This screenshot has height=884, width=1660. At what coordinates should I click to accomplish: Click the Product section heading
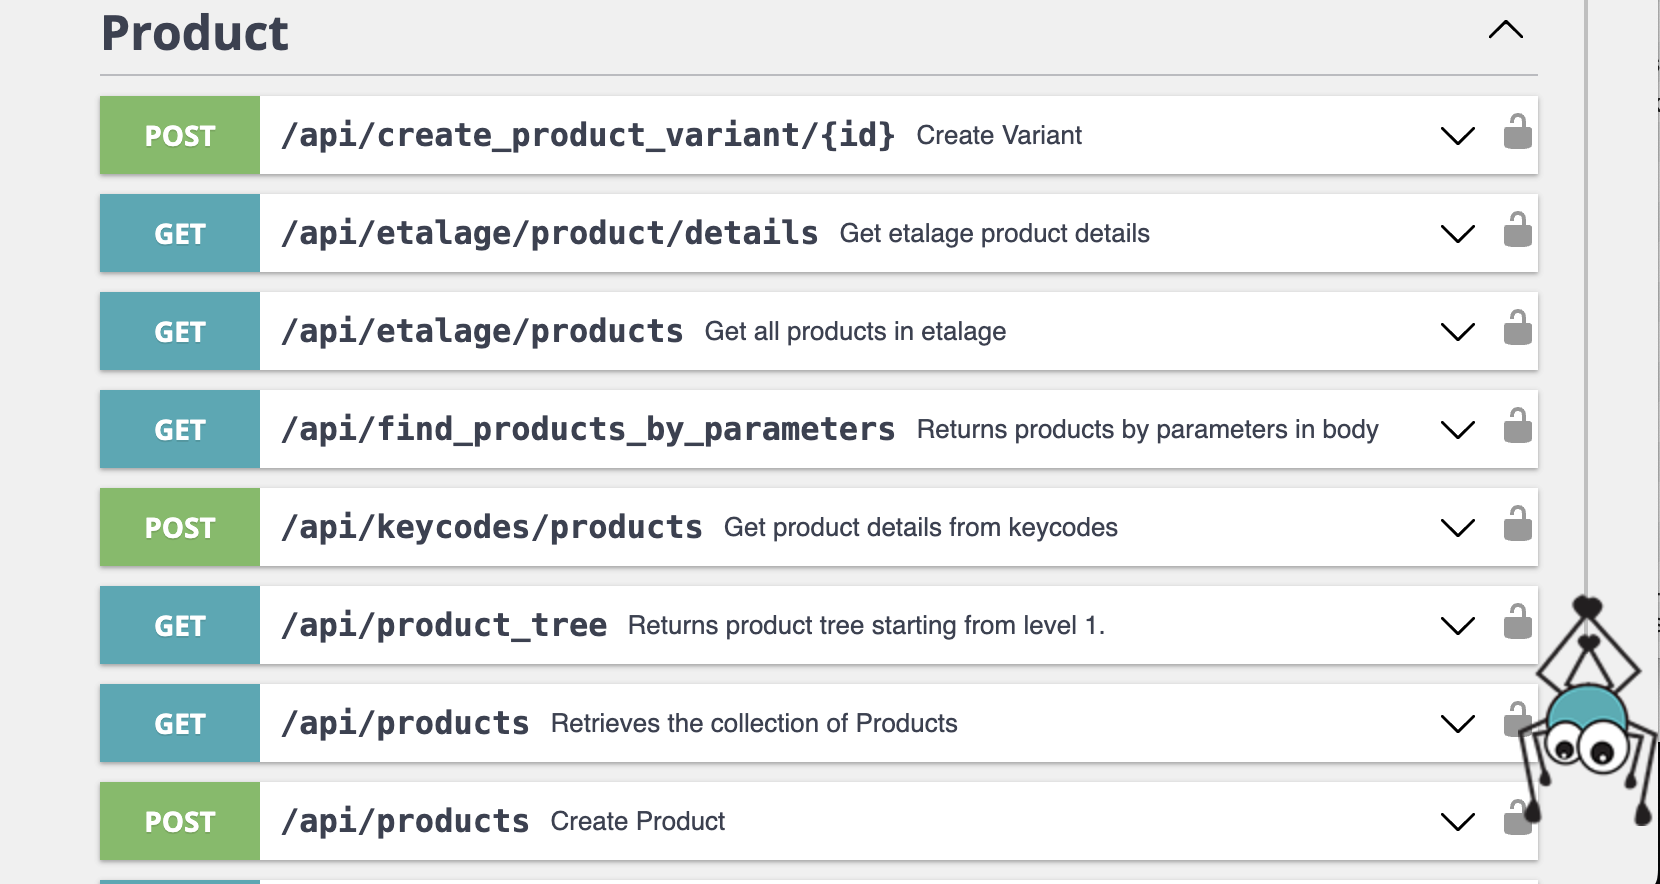195,34
